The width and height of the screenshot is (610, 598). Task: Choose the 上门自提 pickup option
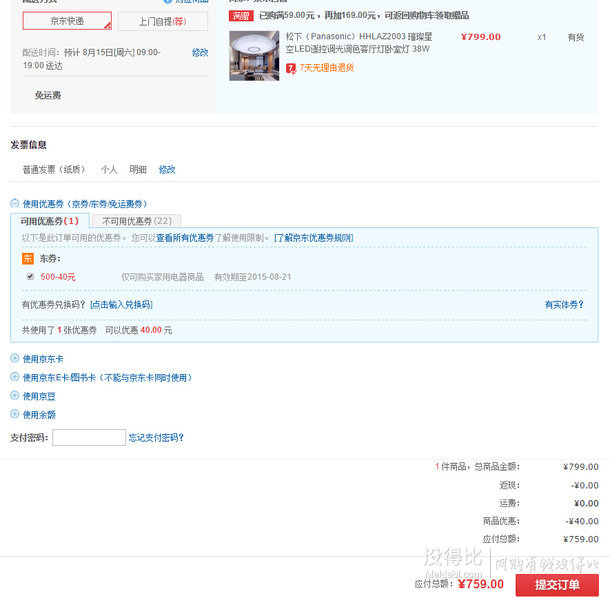click(x=163, y=21)
